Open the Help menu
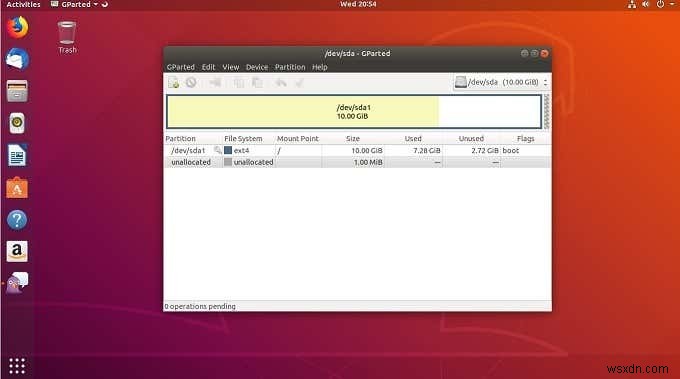 (x=320, y=67)
